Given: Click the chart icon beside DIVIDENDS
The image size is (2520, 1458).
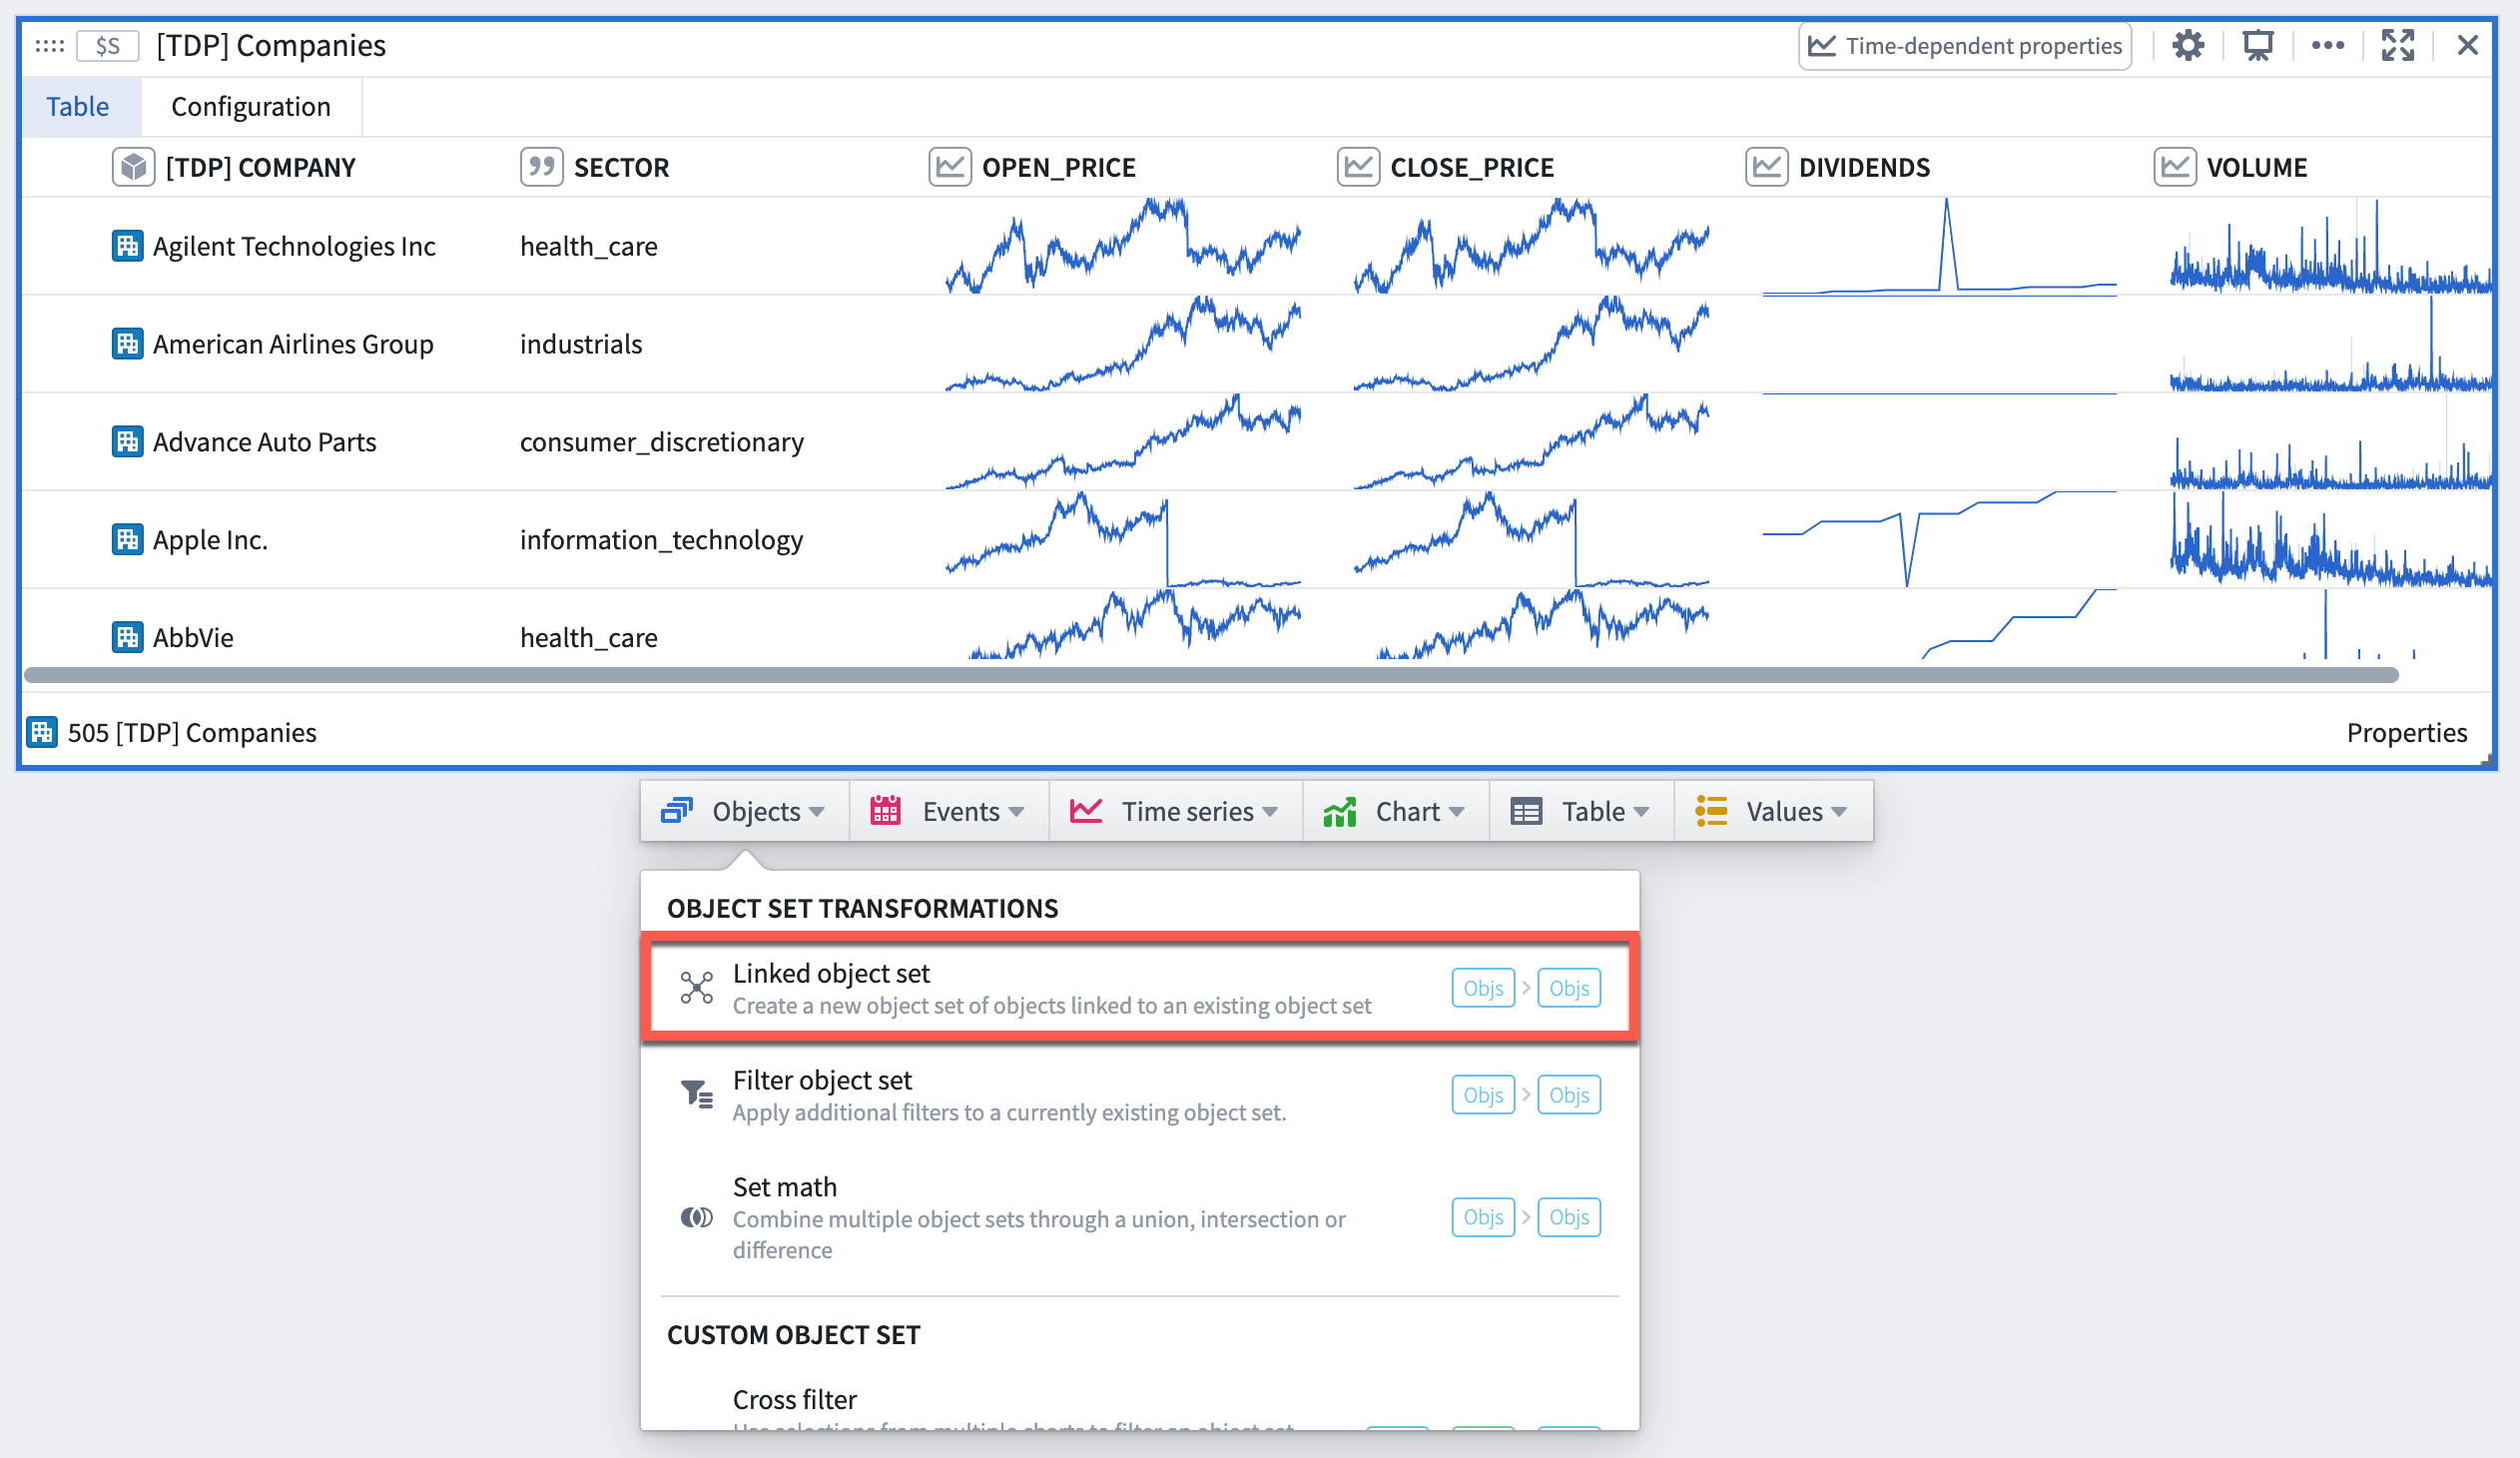Looking at the screenshot, I should [x=1766, y=167].
